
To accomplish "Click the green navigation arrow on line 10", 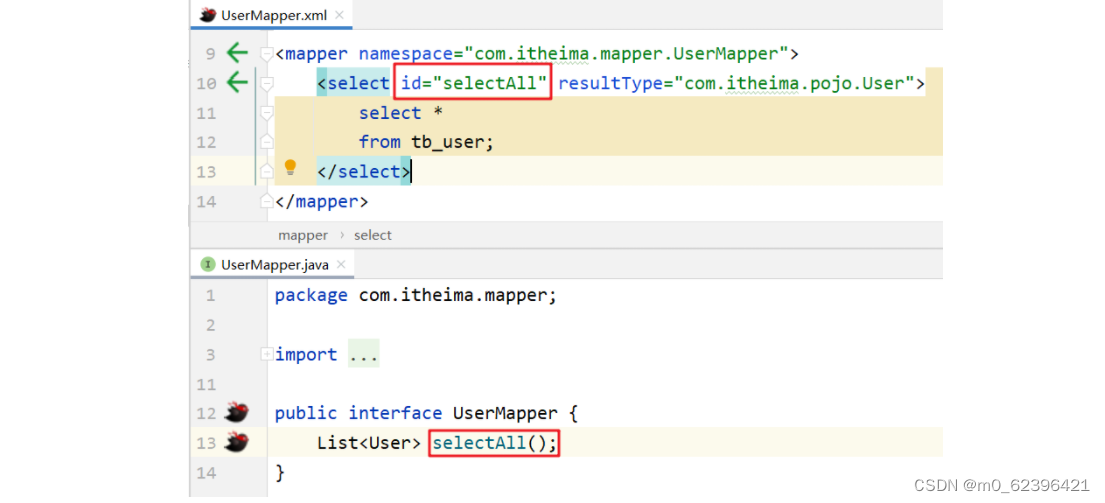I will pyautogui.click(x=237, y=82).
